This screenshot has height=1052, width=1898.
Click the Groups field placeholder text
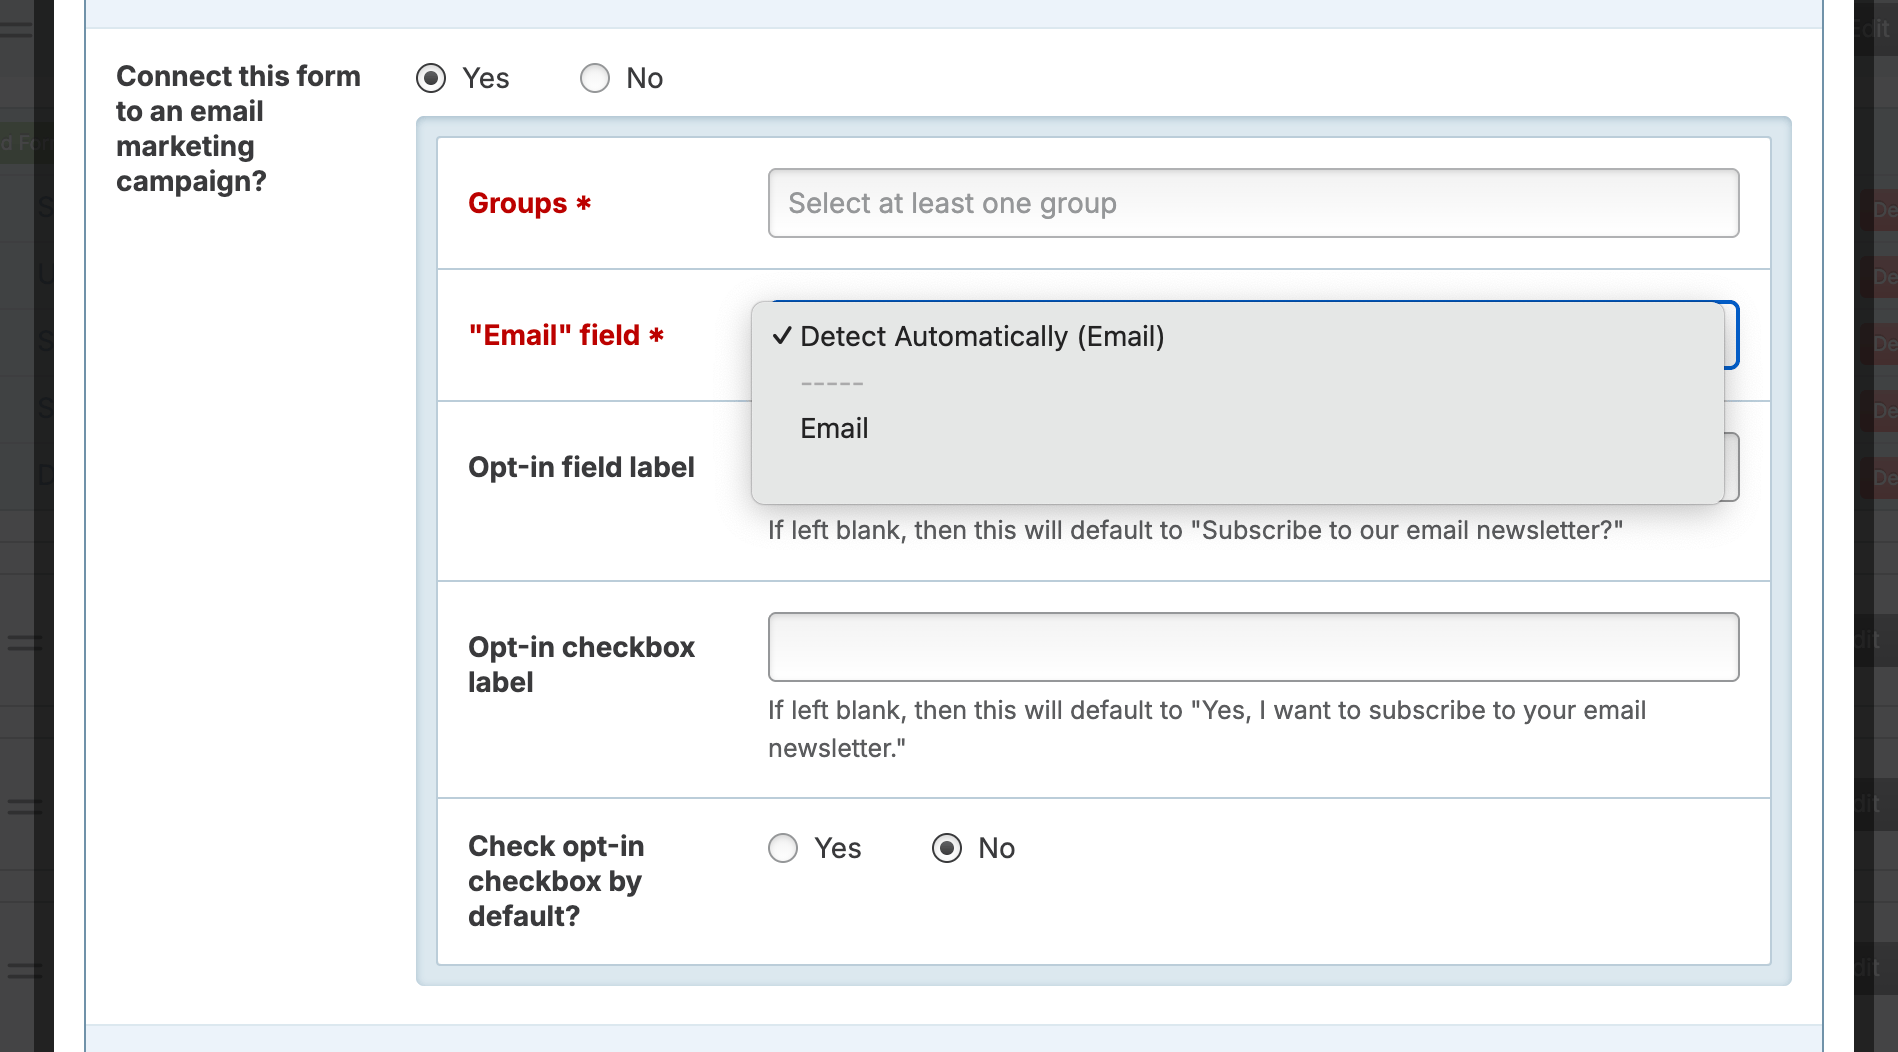(951, 203)
